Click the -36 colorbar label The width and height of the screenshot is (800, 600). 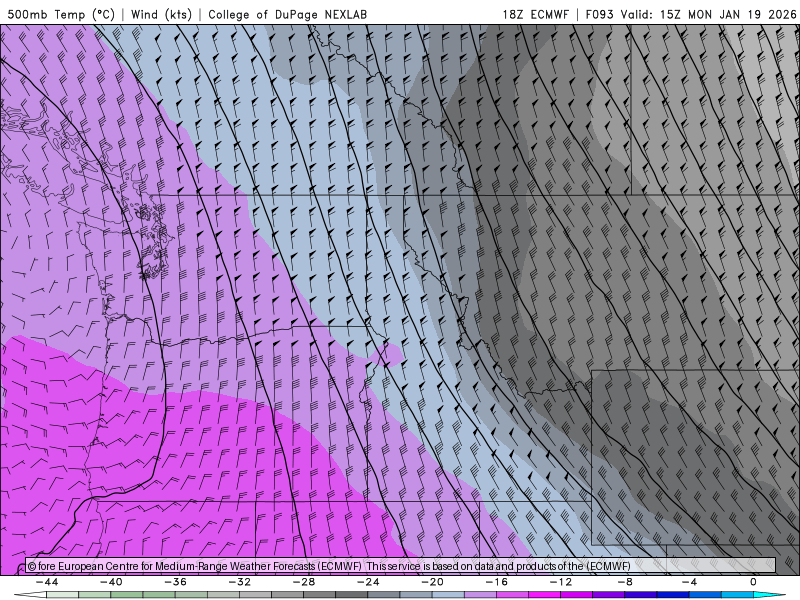[176, 582]
